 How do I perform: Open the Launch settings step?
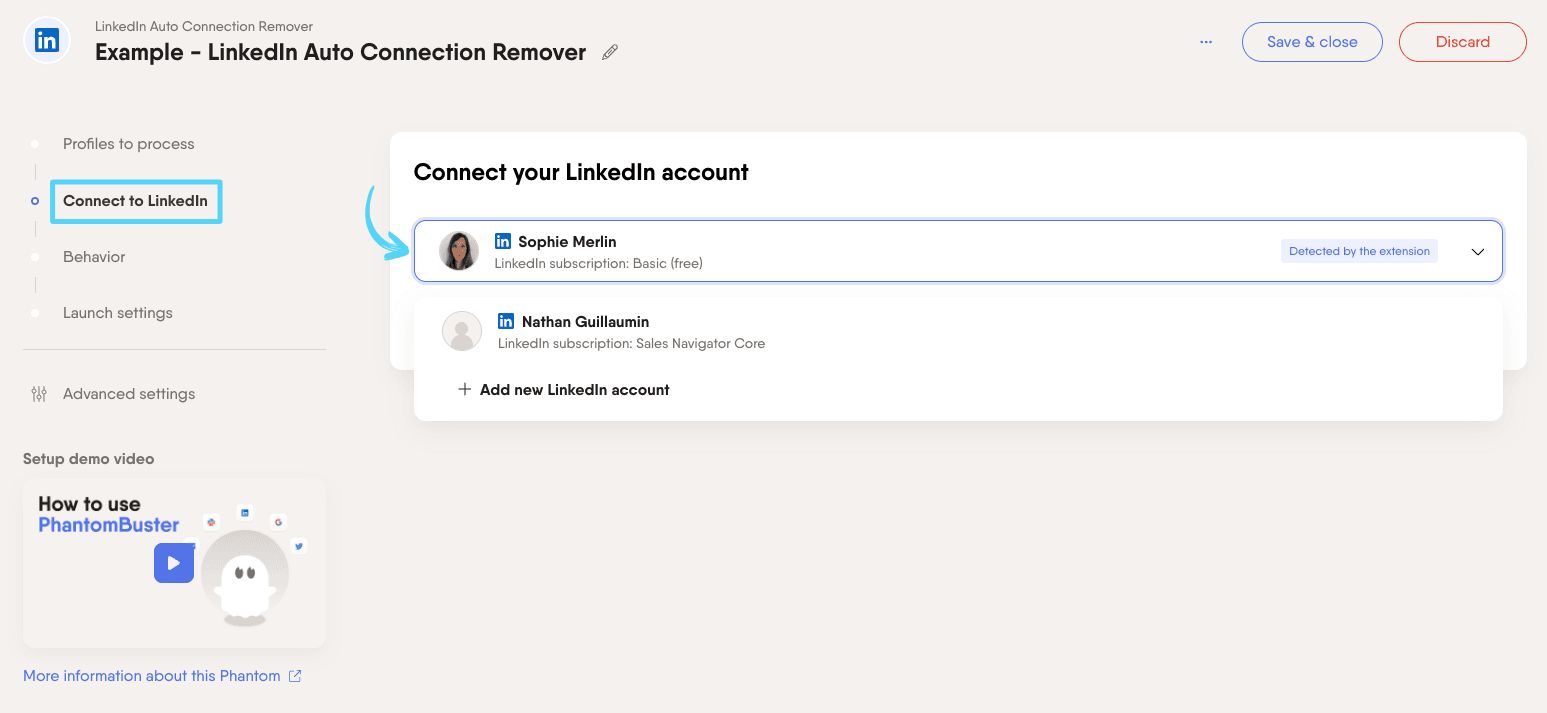coord(118,313)
